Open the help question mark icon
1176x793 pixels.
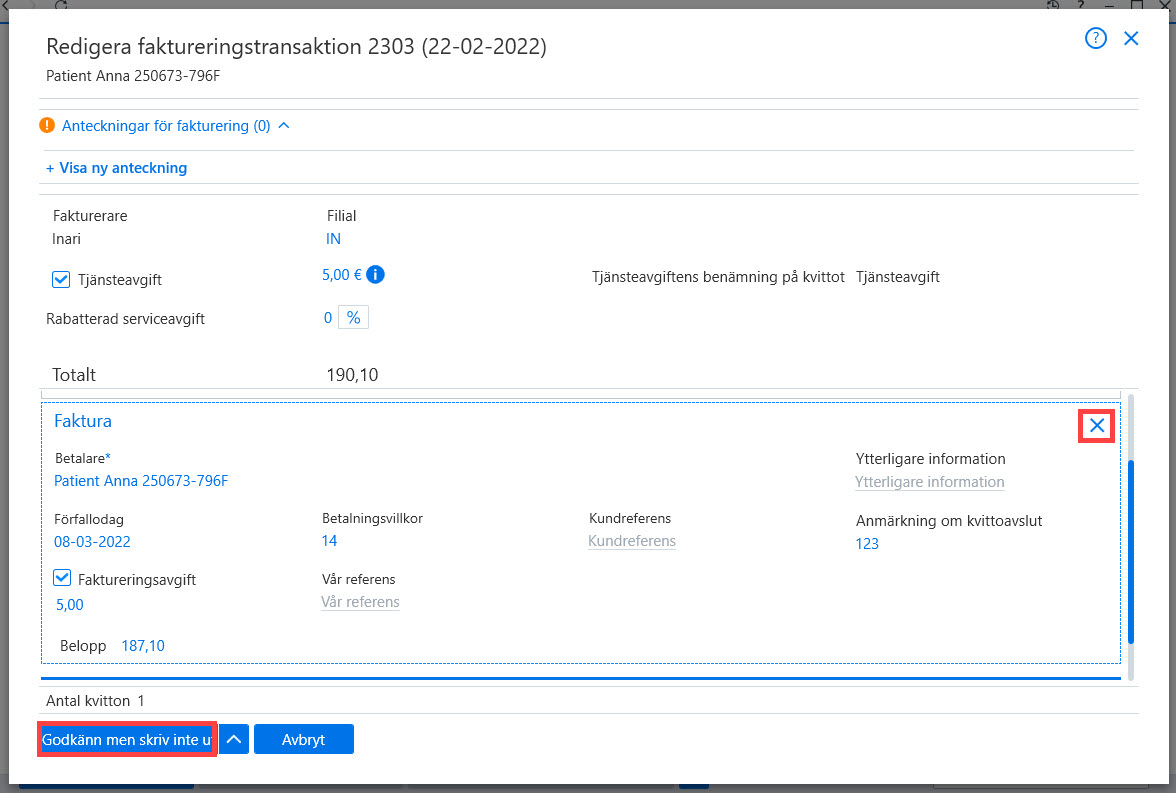click(x=1096, y=38)
